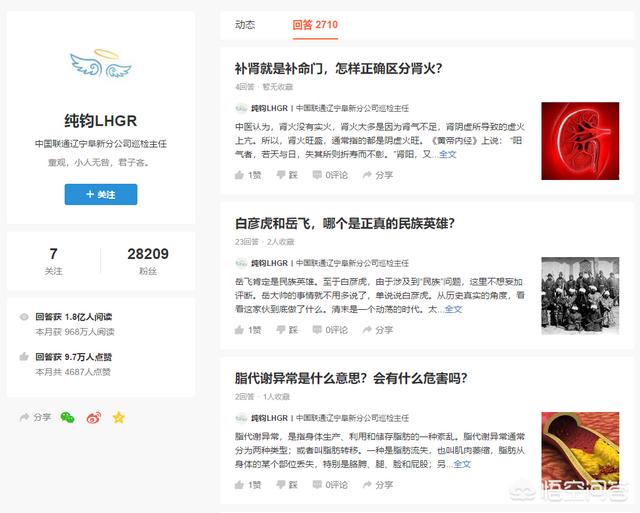Click the Weibo share icon
The image size is (640, 513).
[x=93, y=417]
